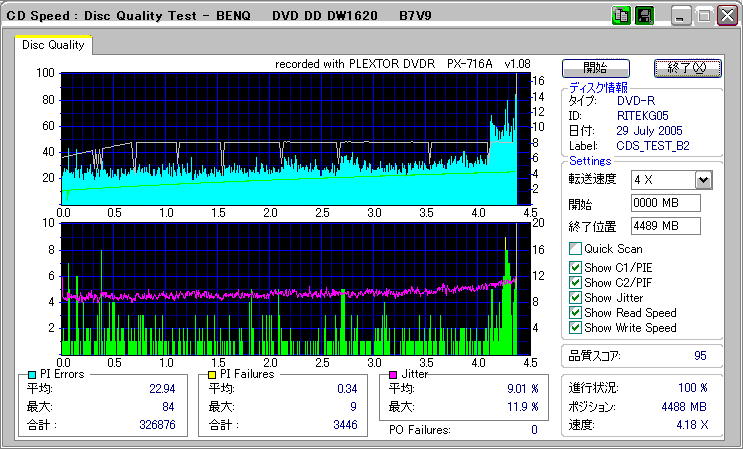Click the magenta Jitter legend square

[x=394, y=374]
